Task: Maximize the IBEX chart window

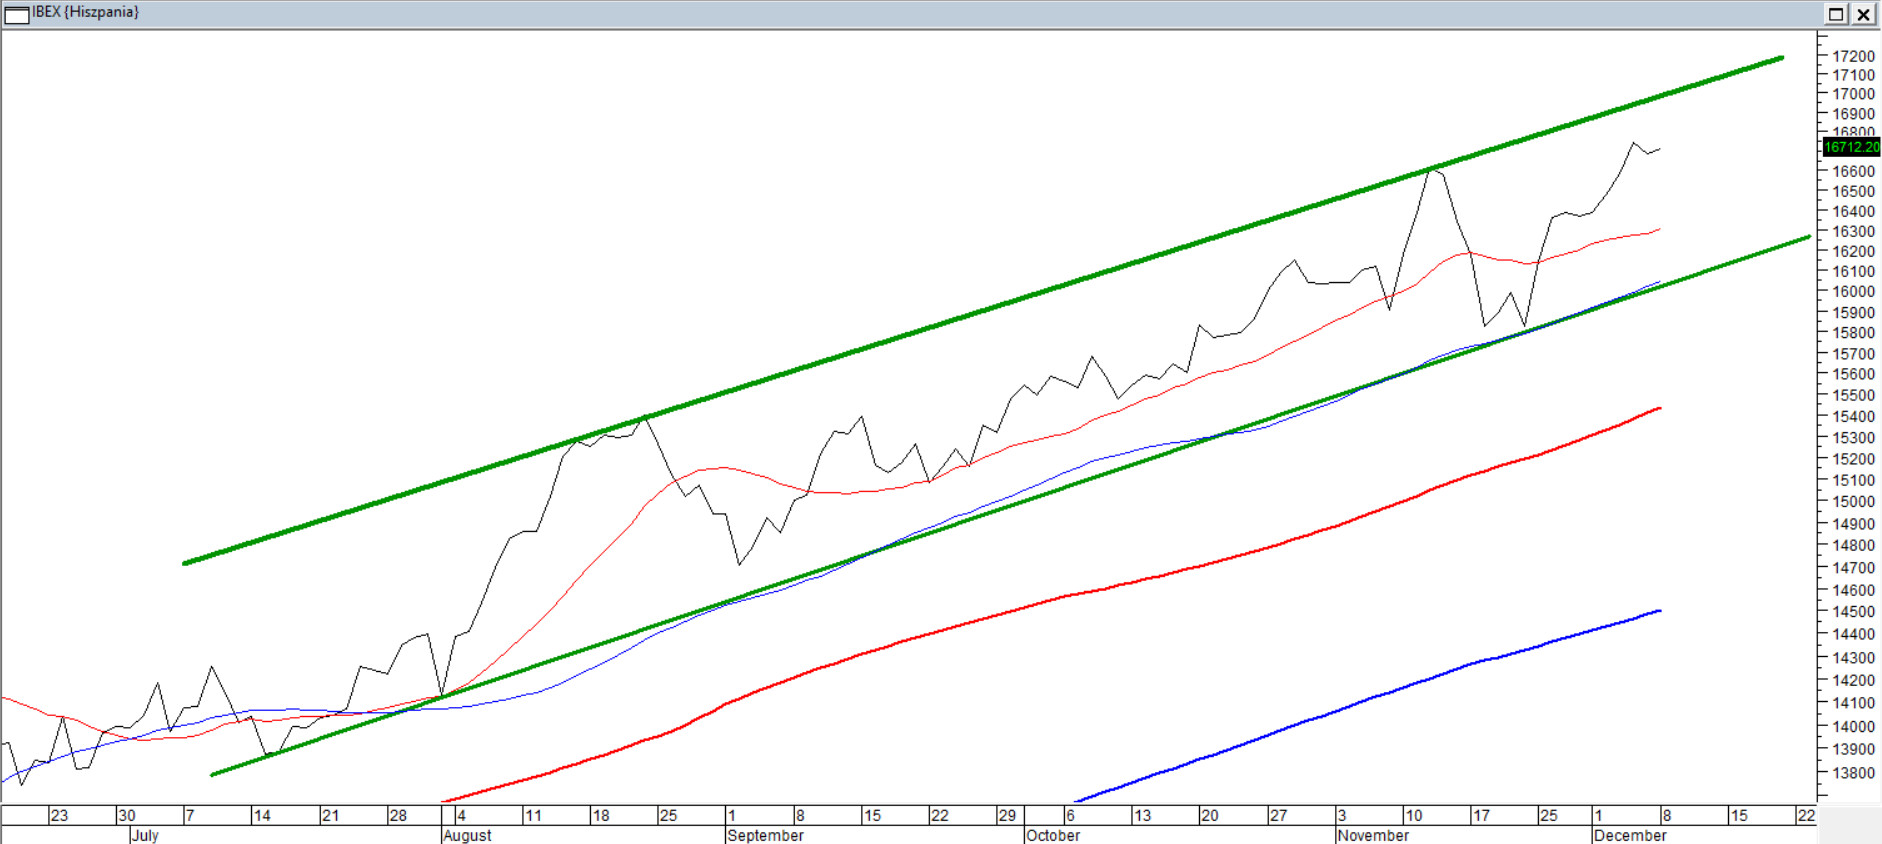Action: [1836, 14]
